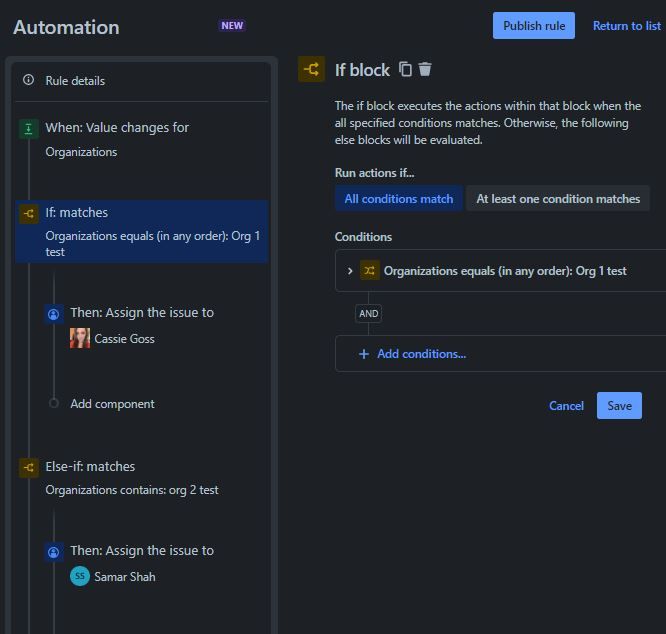Viewport: 666px width, 634px height.
Task: Click the Add component circle marker
Action: [x=54, y=403]
